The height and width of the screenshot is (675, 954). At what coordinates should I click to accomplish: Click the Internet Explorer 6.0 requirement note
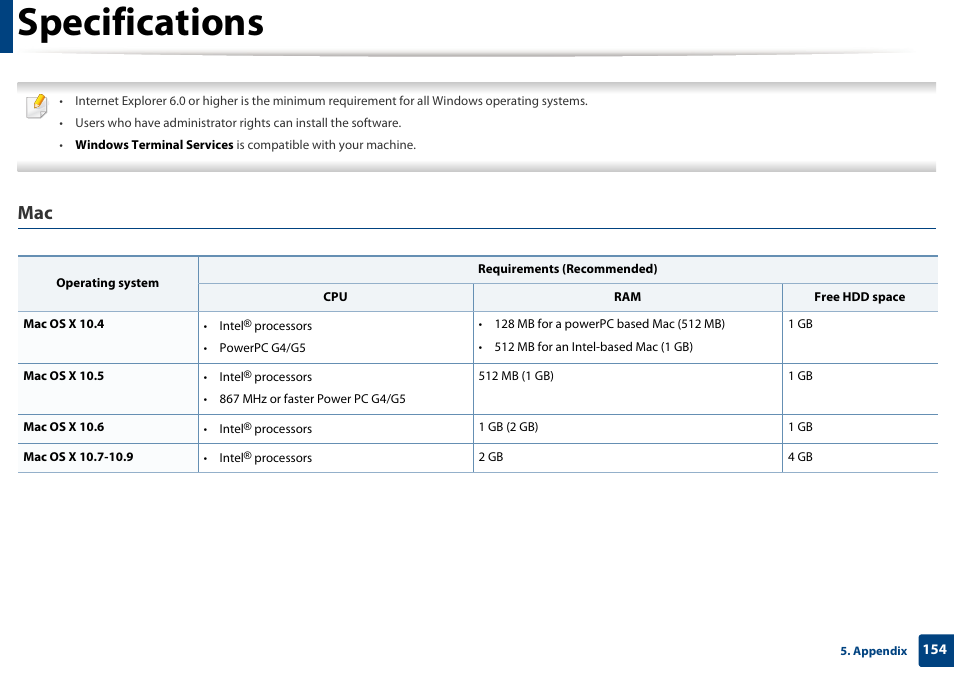331,101
